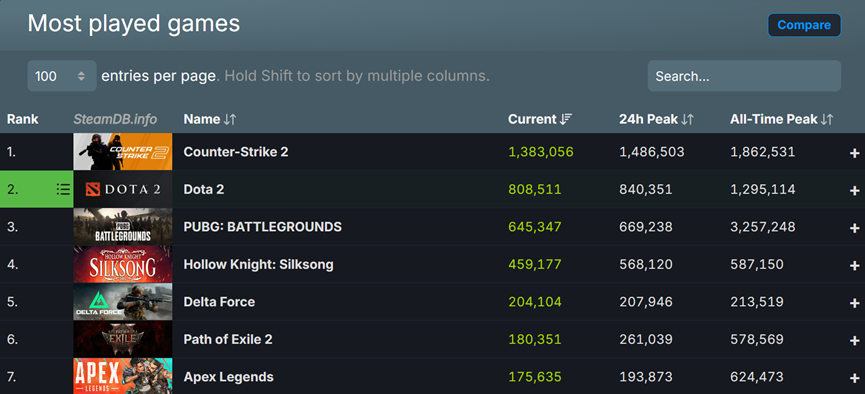The height and width of the screenshot is (394, 865).
Task: Select 24h peak value 568,120
Action: coord(645,264)
